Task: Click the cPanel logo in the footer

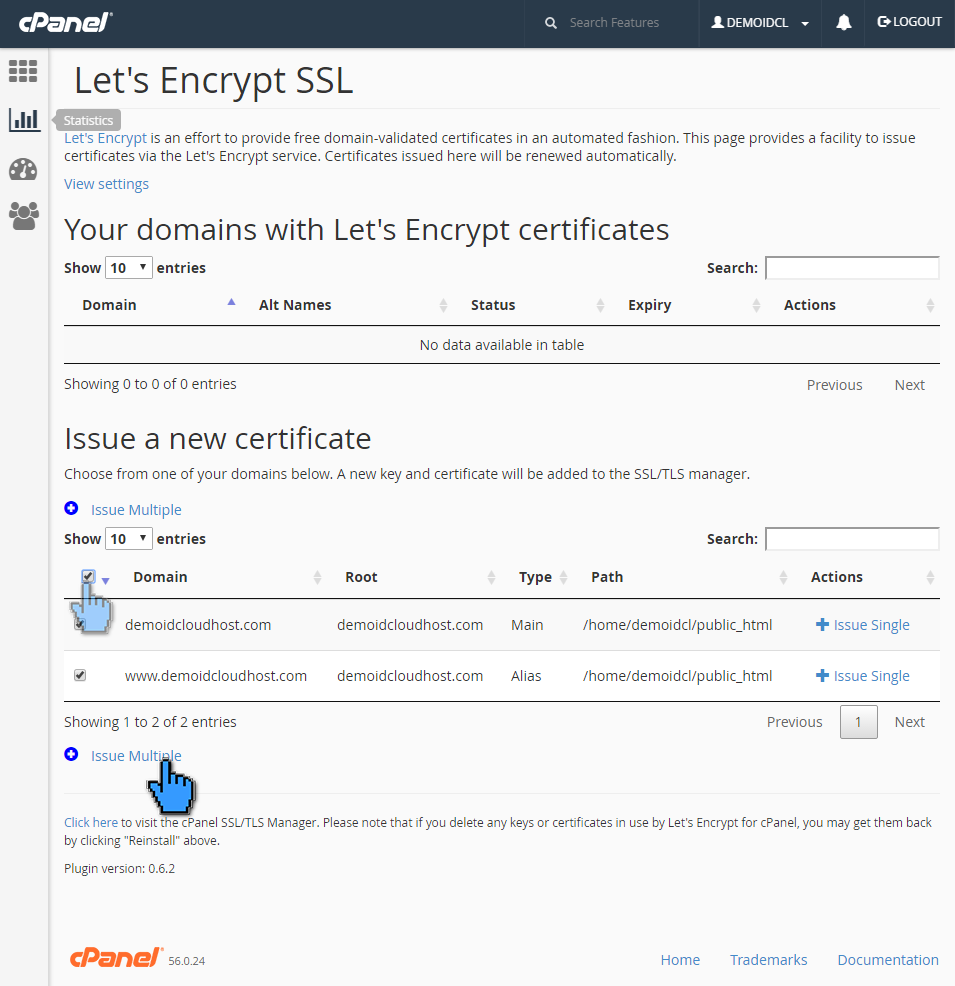Action: (x=115, y=958)
